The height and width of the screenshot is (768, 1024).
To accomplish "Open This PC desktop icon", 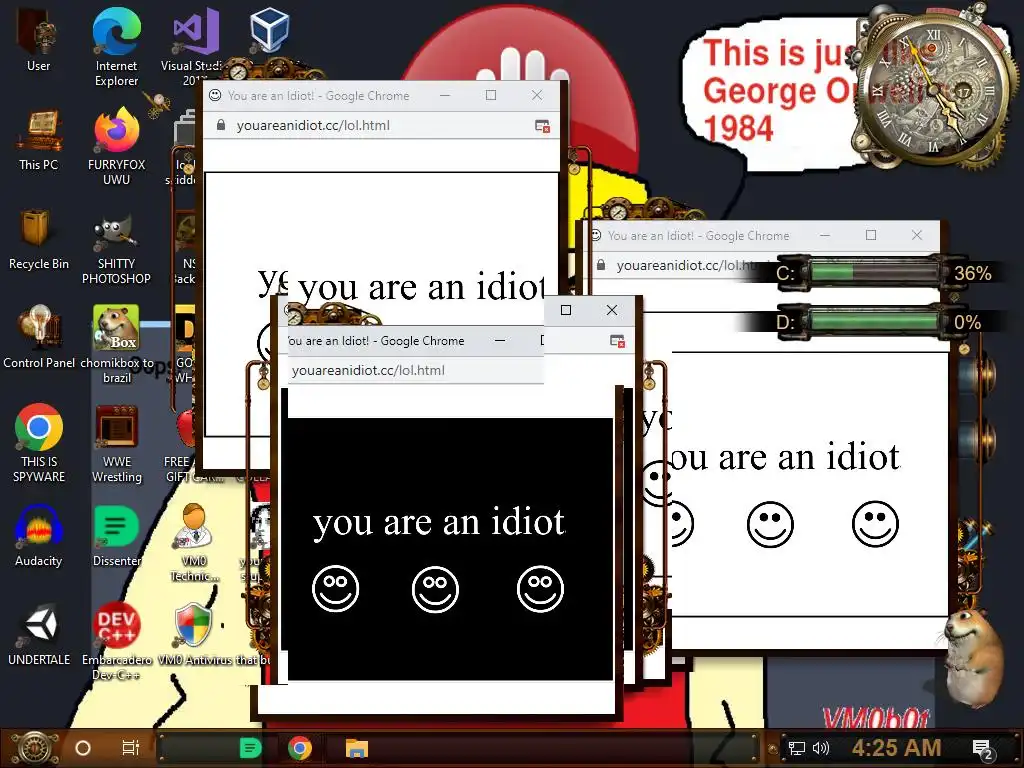I will [x=39, y=140].
